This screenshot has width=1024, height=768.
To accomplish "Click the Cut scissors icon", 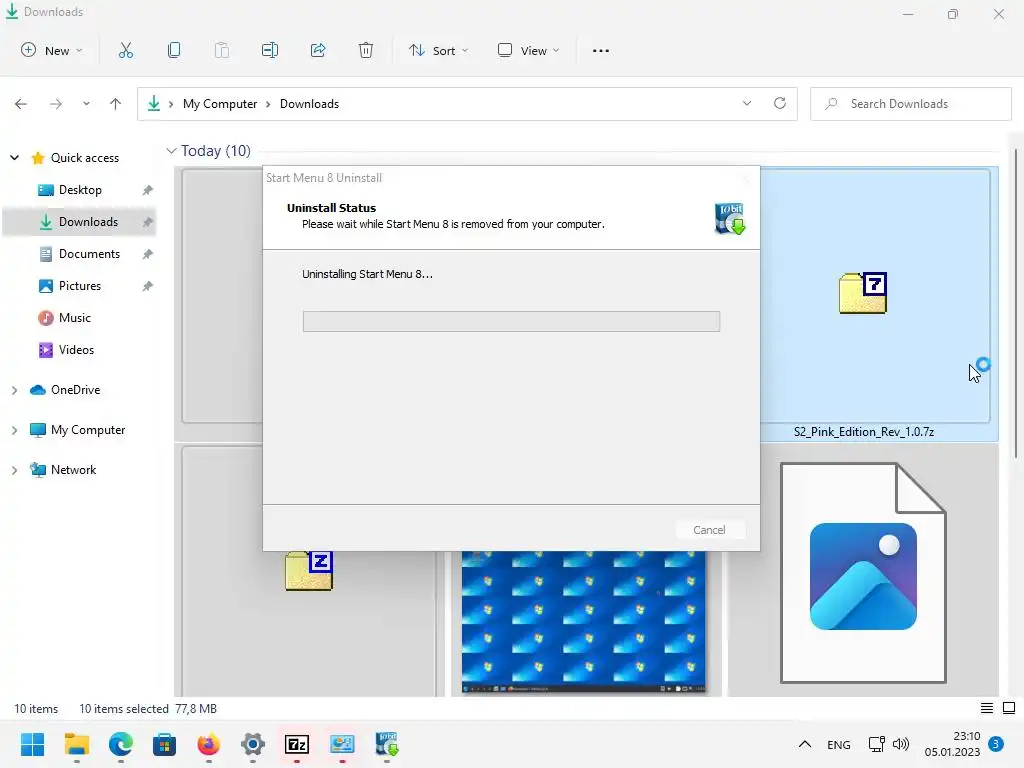I will click(x=125, y=50).
